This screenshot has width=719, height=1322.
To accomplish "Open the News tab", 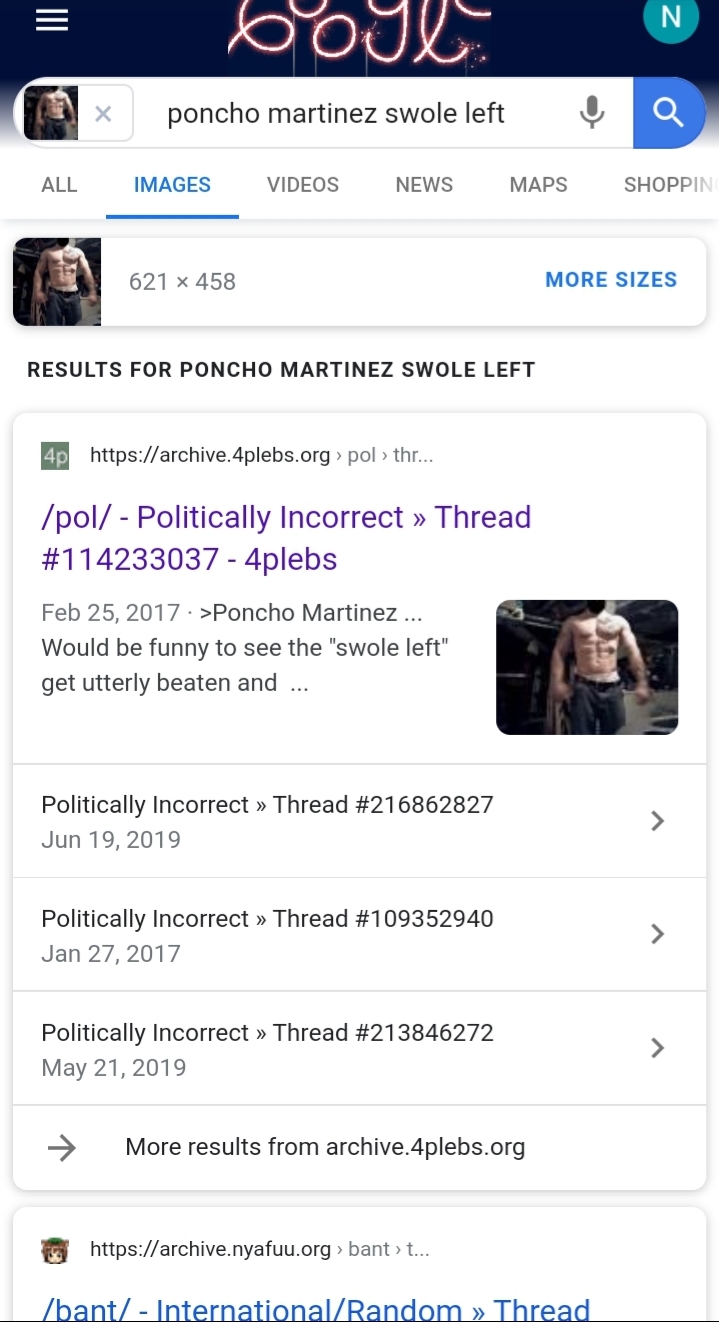I will [x=424, y=185].
